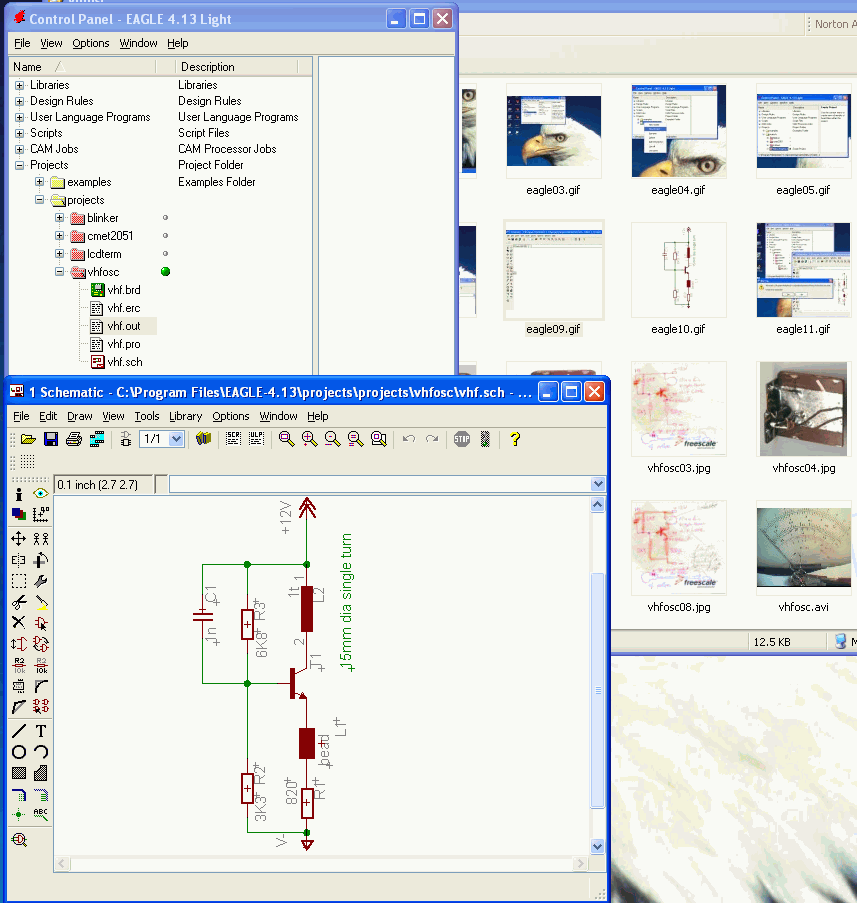Select the Group dashed rectangle tool

tap(18, 581)
